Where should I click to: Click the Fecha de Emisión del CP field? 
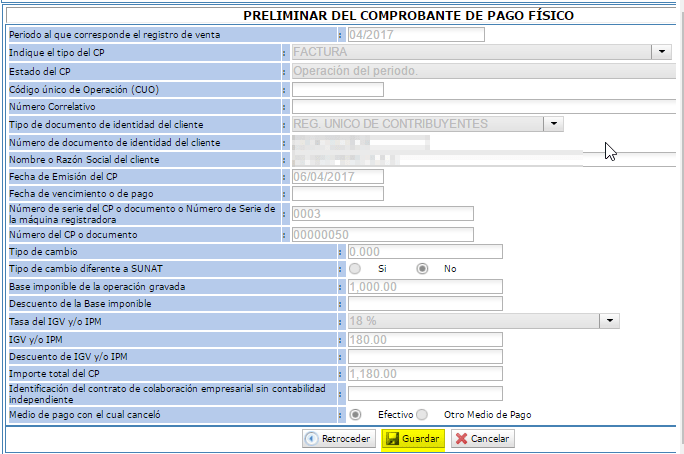[337, 177]
